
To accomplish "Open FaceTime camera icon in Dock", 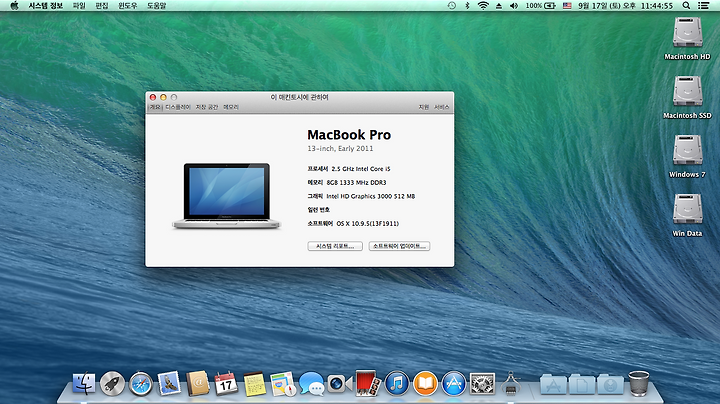I will click(x=340, y=384).
